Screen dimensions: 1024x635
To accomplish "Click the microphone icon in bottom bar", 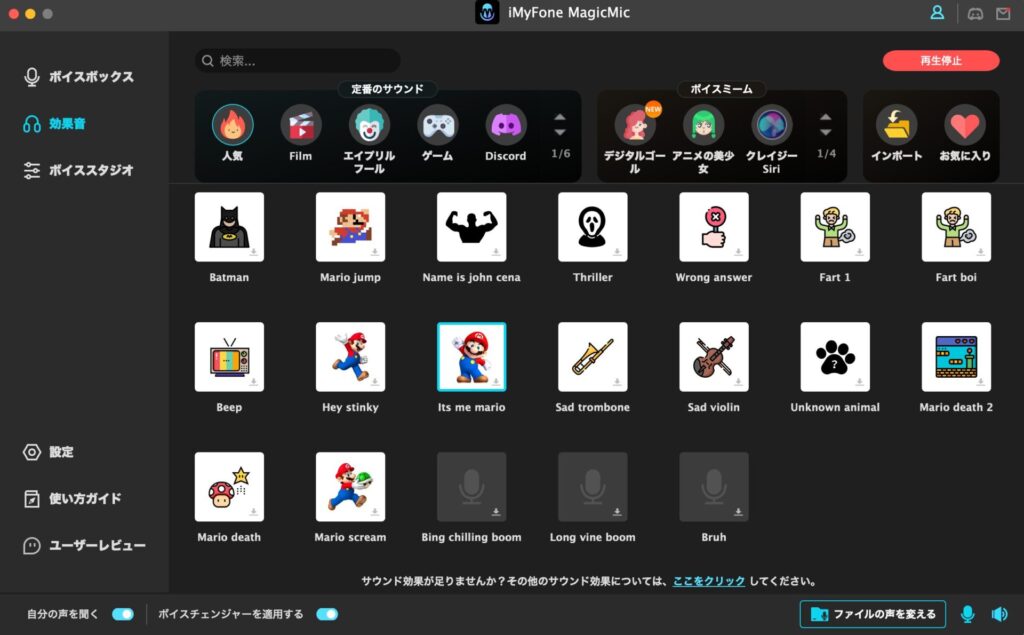I will click(x=968, y=614).
